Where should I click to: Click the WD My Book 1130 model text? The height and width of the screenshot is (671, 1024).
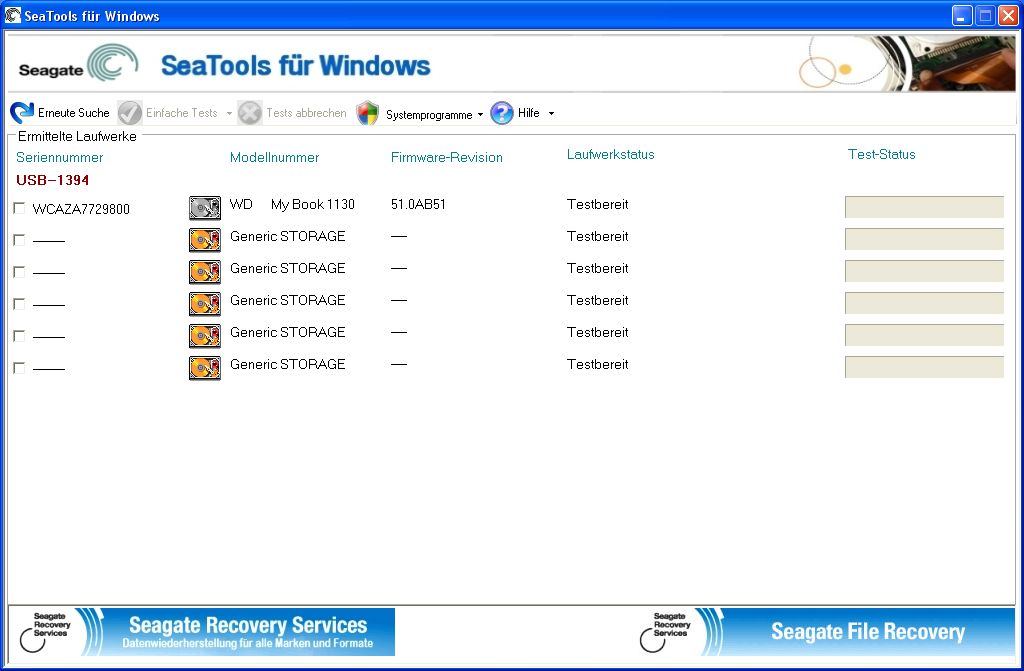point(292,205)
